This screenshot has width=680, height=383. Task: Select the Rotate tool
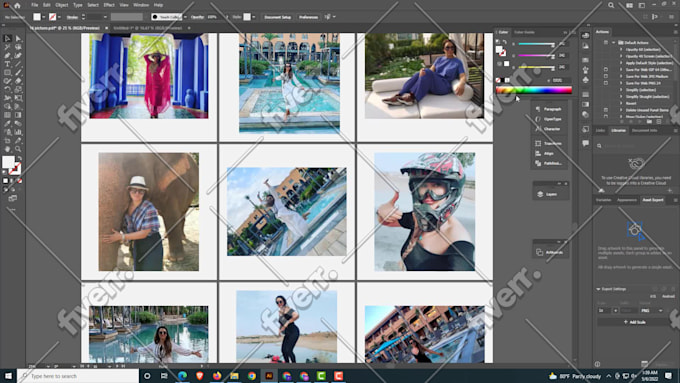tap(7, 89)
